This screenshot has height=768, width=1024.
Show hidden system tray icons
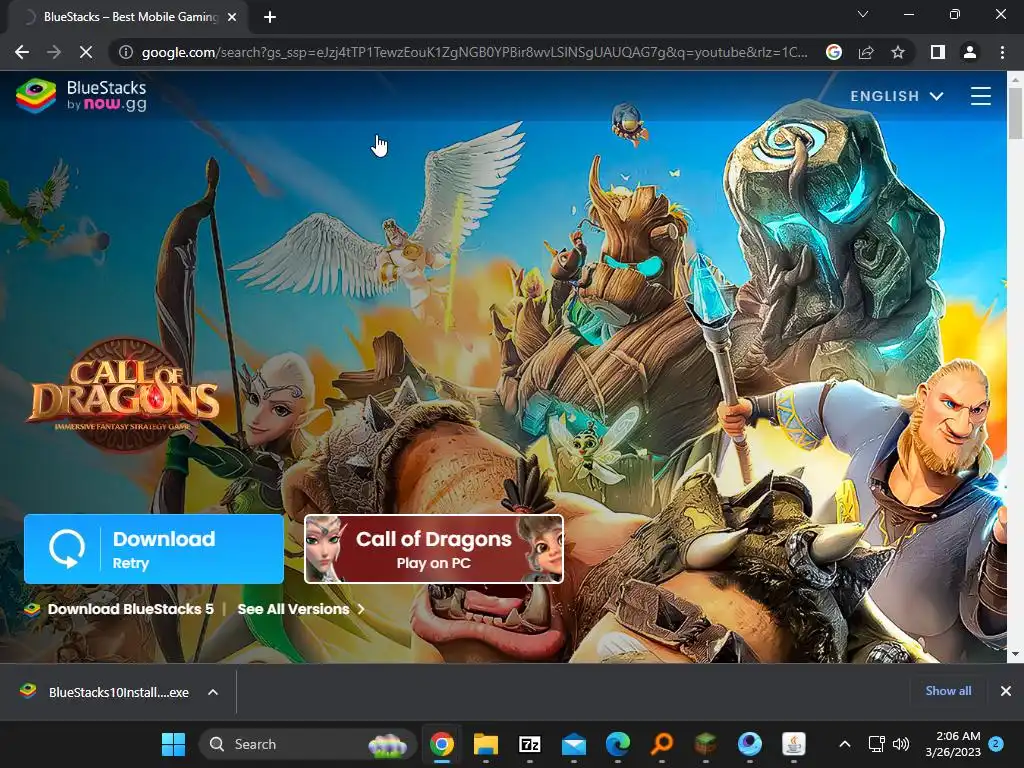click(x=844, y=744)
